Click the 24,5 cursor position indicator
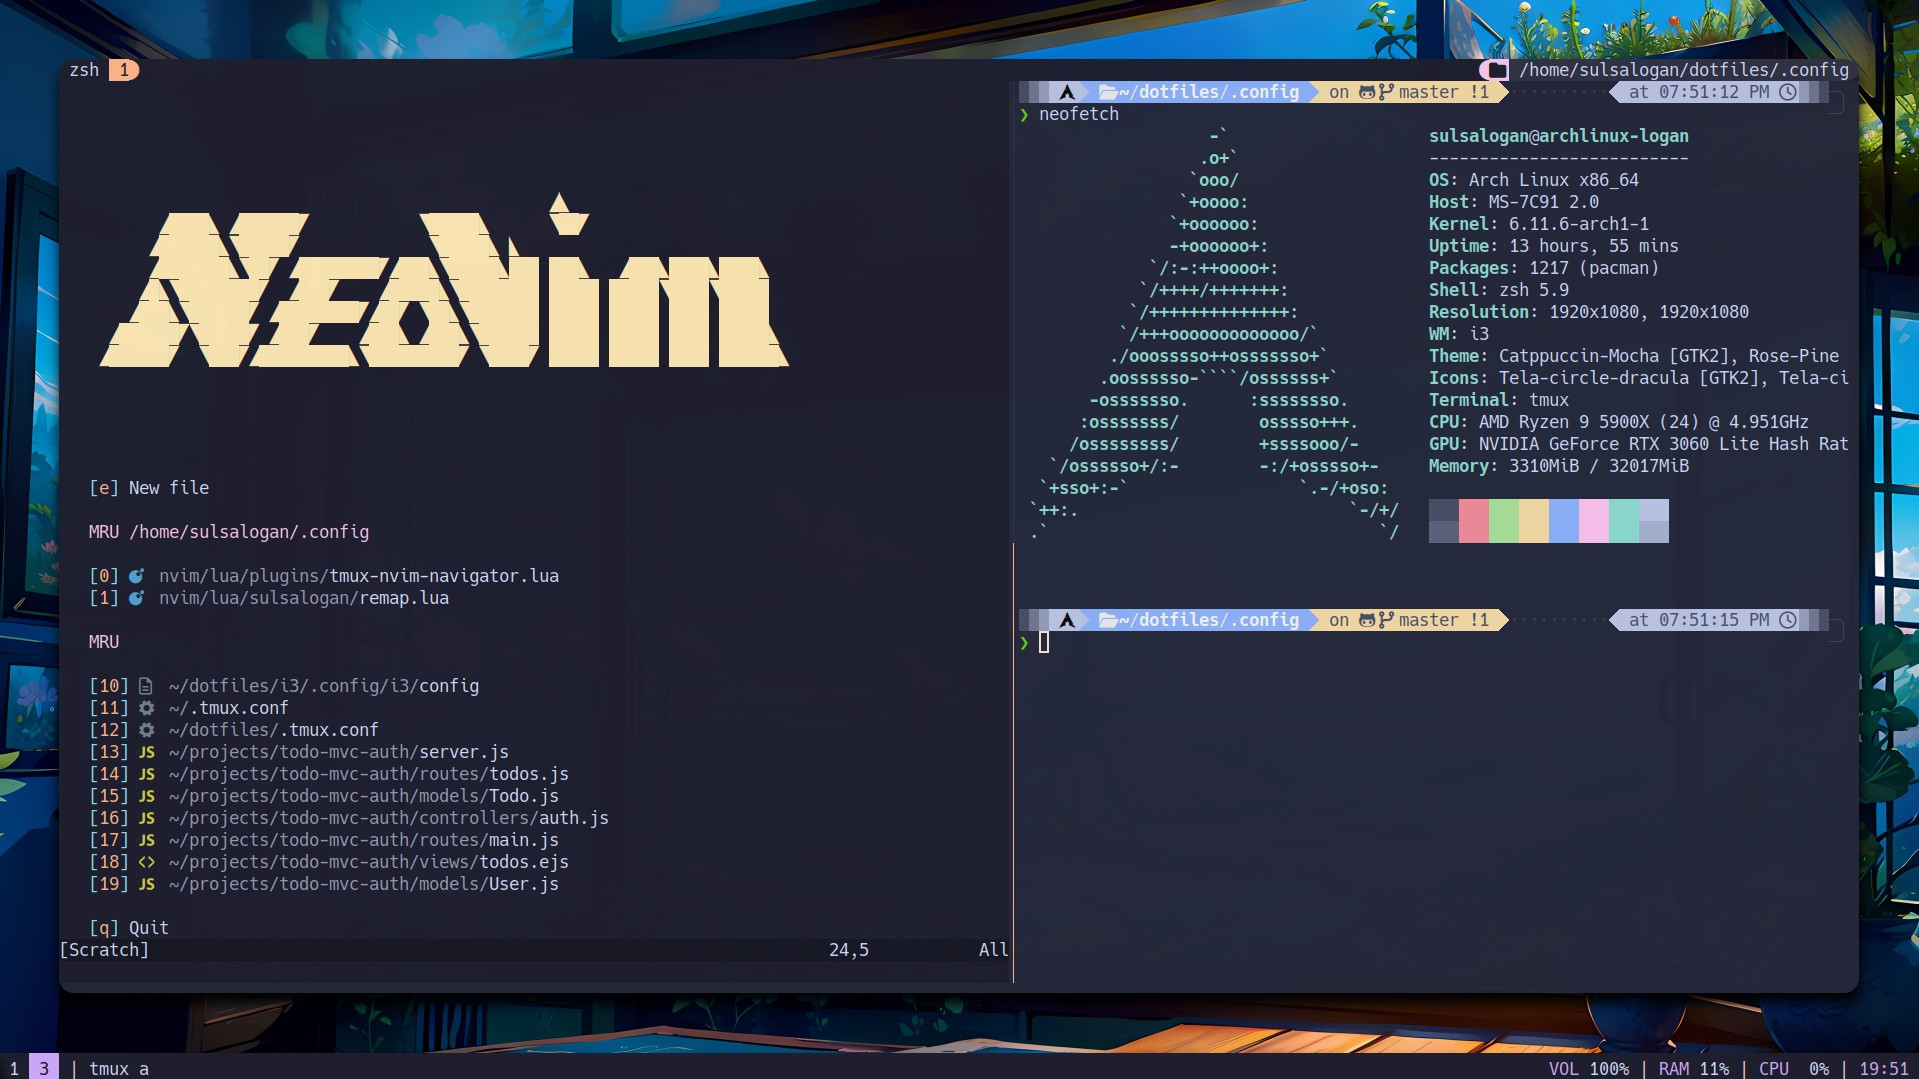 click(x=849, y=950)
